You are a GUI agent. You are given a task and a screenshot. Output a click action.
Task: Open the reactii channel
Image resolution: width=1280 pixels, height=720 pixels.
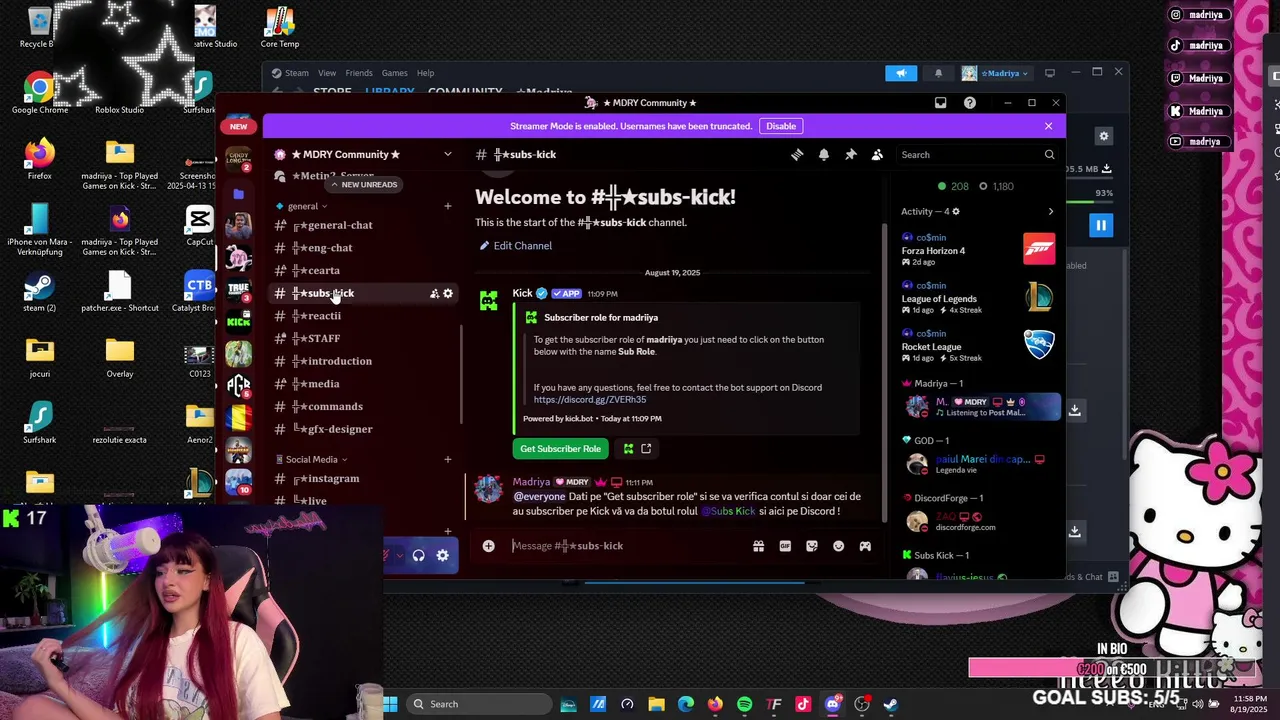[x=364, y=316]
